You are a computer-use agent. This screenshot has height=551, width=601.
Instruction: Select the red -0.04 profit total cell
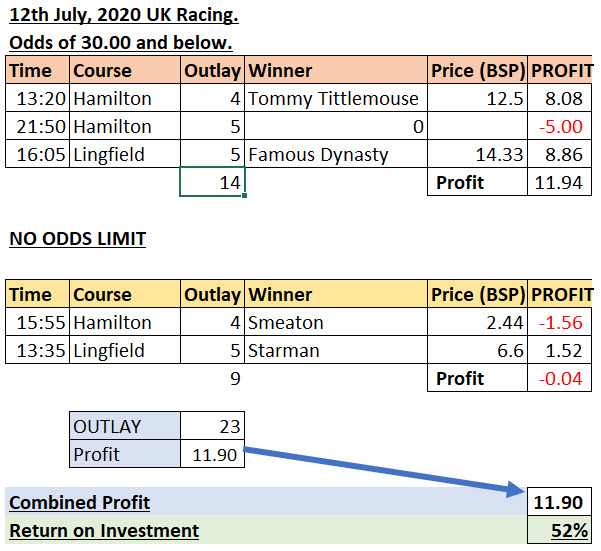click(561, 379)
